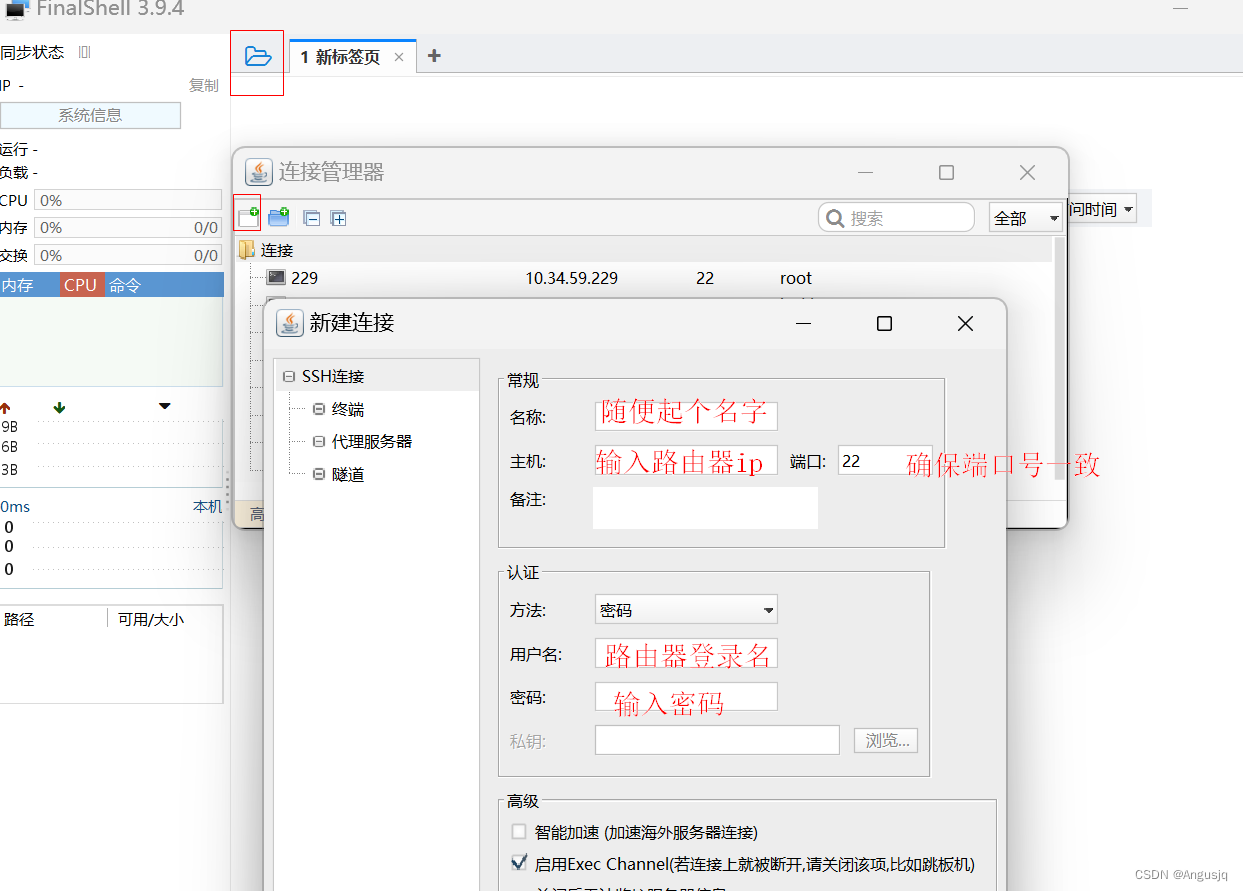Image resolution: width=1243 pixels, height=891 pixels.
Task: Click the 复制 link next to IP
Action: coord(204,86)
